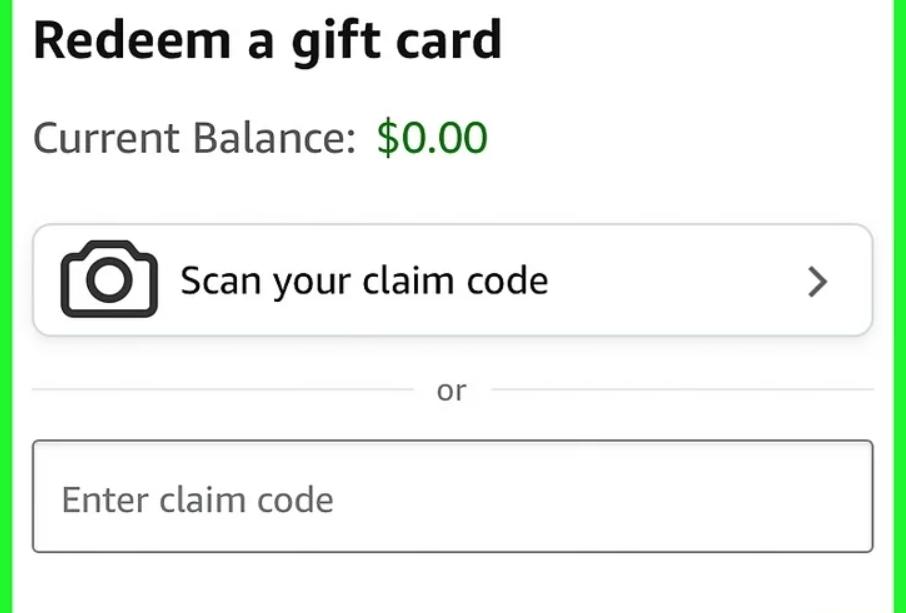Screen dimensions: 906x613
Task: Open the Scan your claim code option
Action: tap(452, 280)
